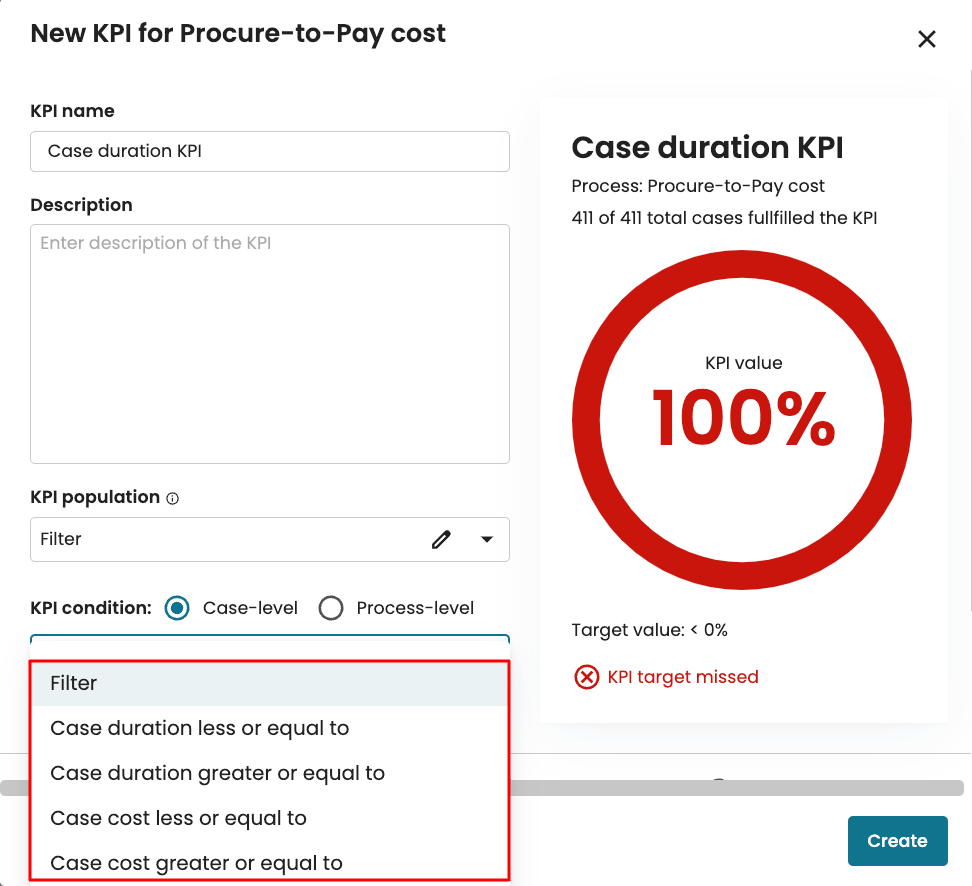Image resolution: width=972 pixels, height=886 pixels.
Task: Click the red KPI target missed icon
Action: coord(586,677)
